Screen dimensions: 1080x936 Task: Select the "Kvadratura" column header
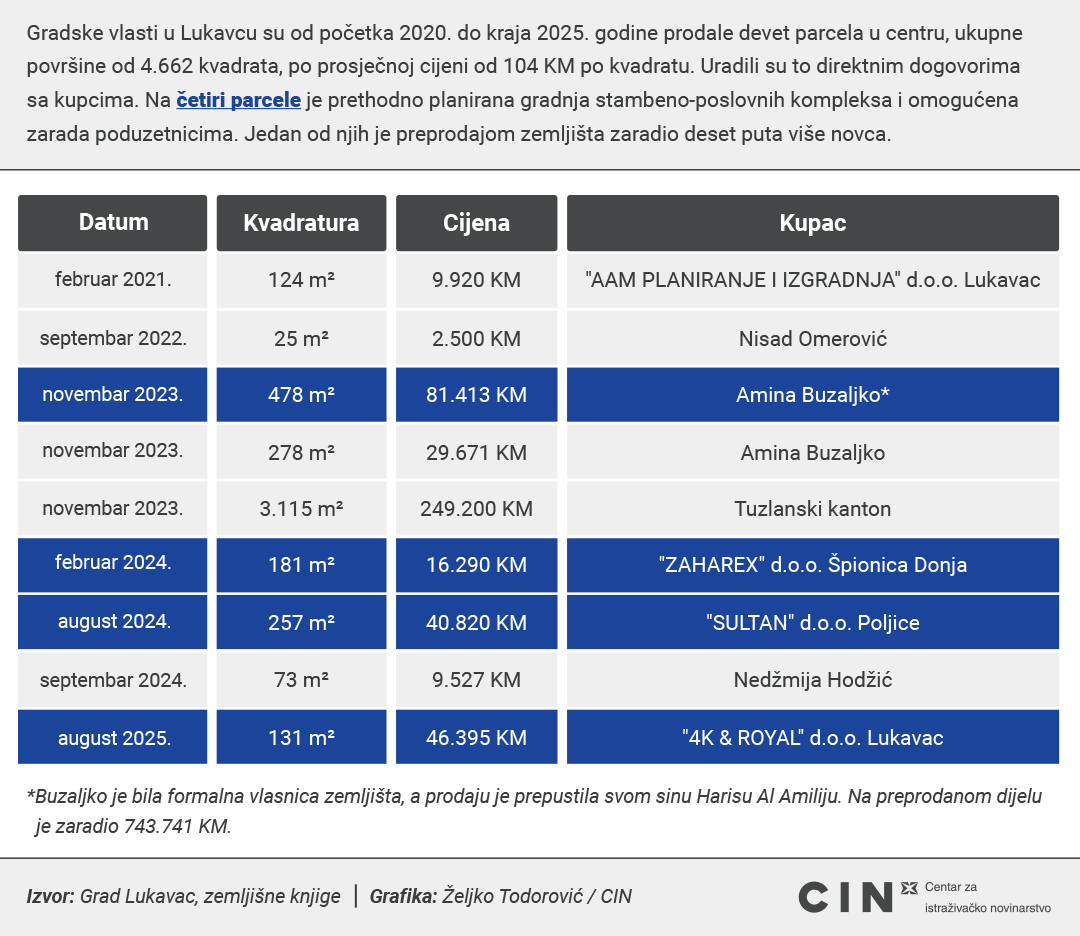301,223
